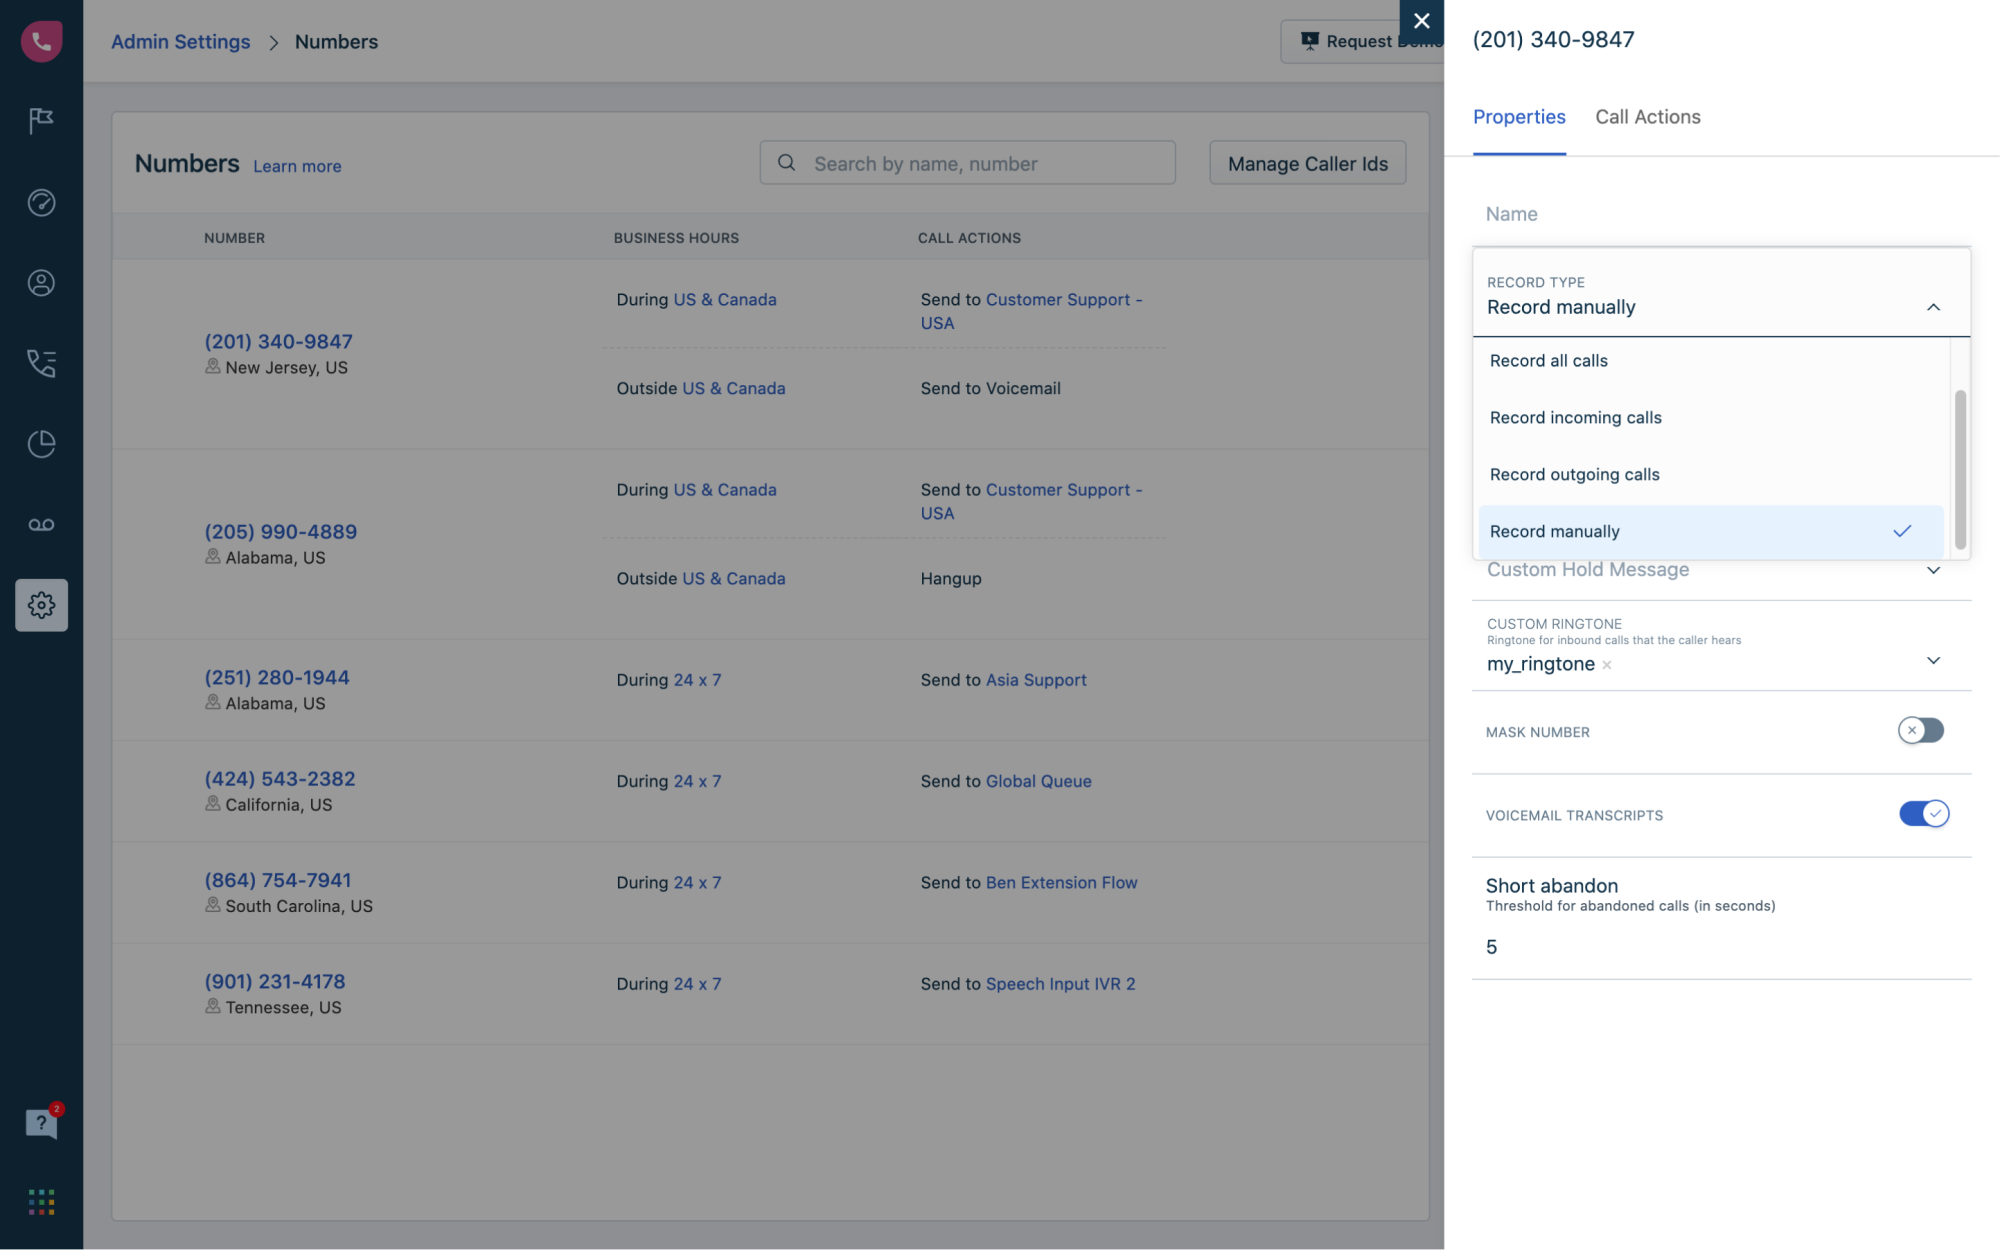The image size is (2000, 1250).
Task: Select Record incoming calls option
Action: tap(1575, 418)
